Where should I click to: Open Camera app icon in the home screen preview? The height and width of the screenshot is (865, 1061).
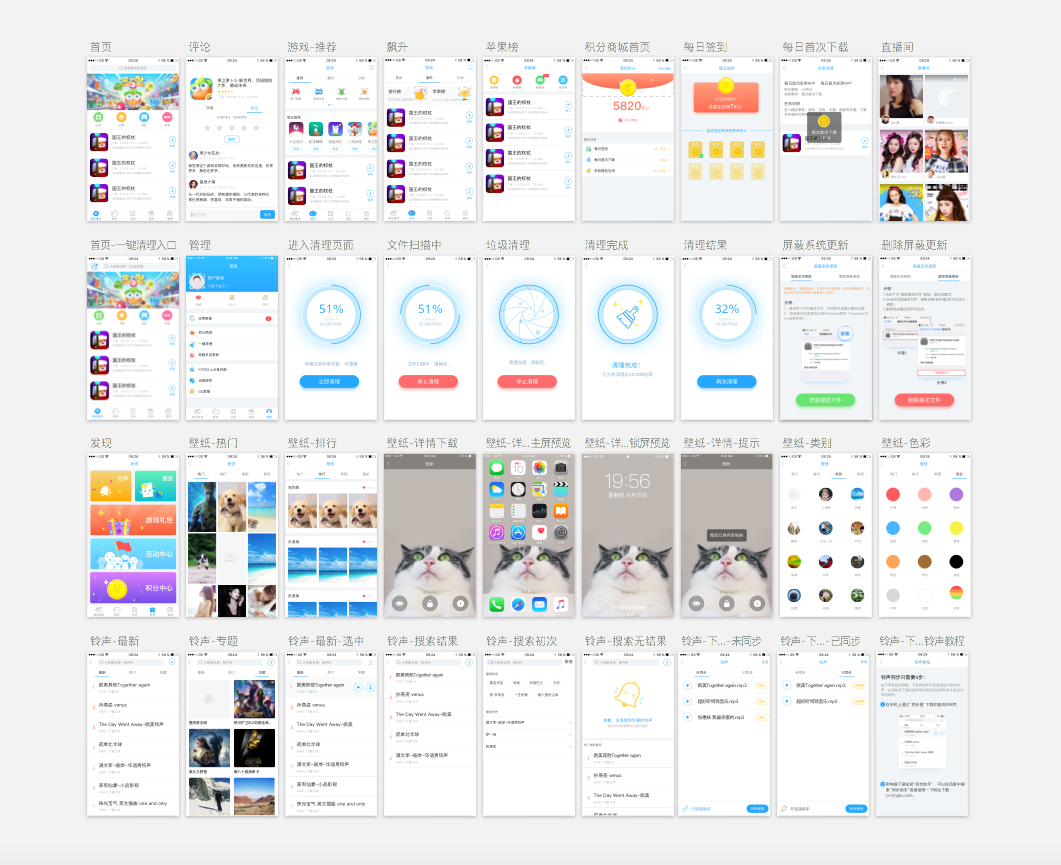coord(561,468)
